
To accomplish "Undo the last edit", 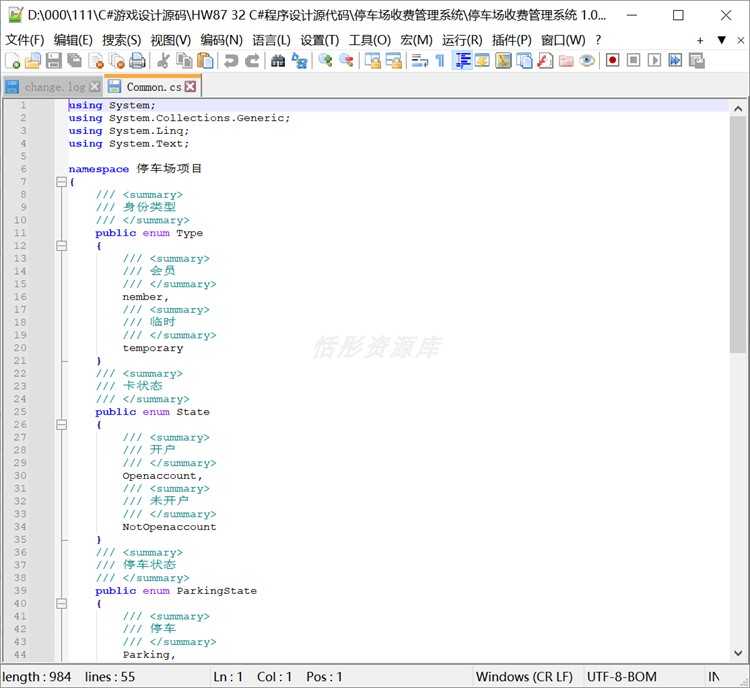I will [231, 61].
